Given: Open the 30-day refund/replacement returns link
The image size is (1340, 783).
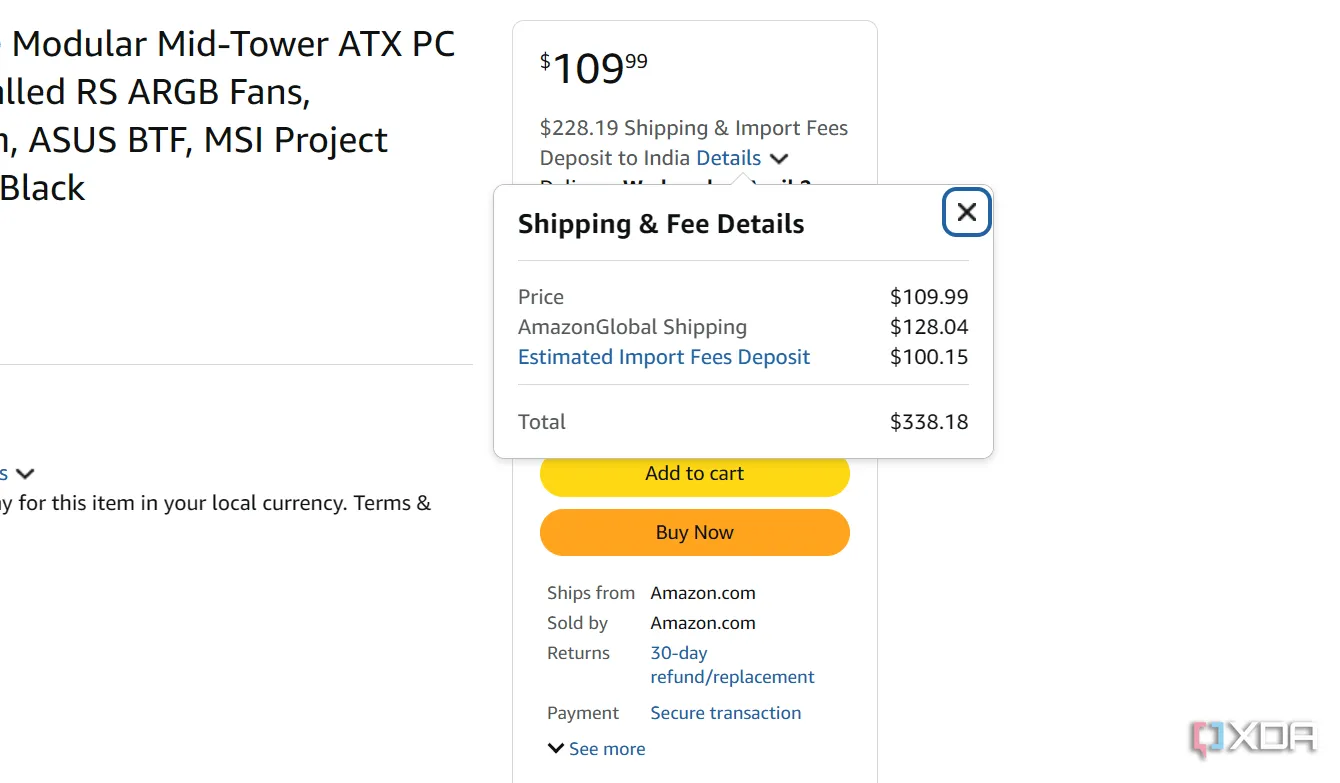Looking at the screenshot, I should tap(731, 665).
